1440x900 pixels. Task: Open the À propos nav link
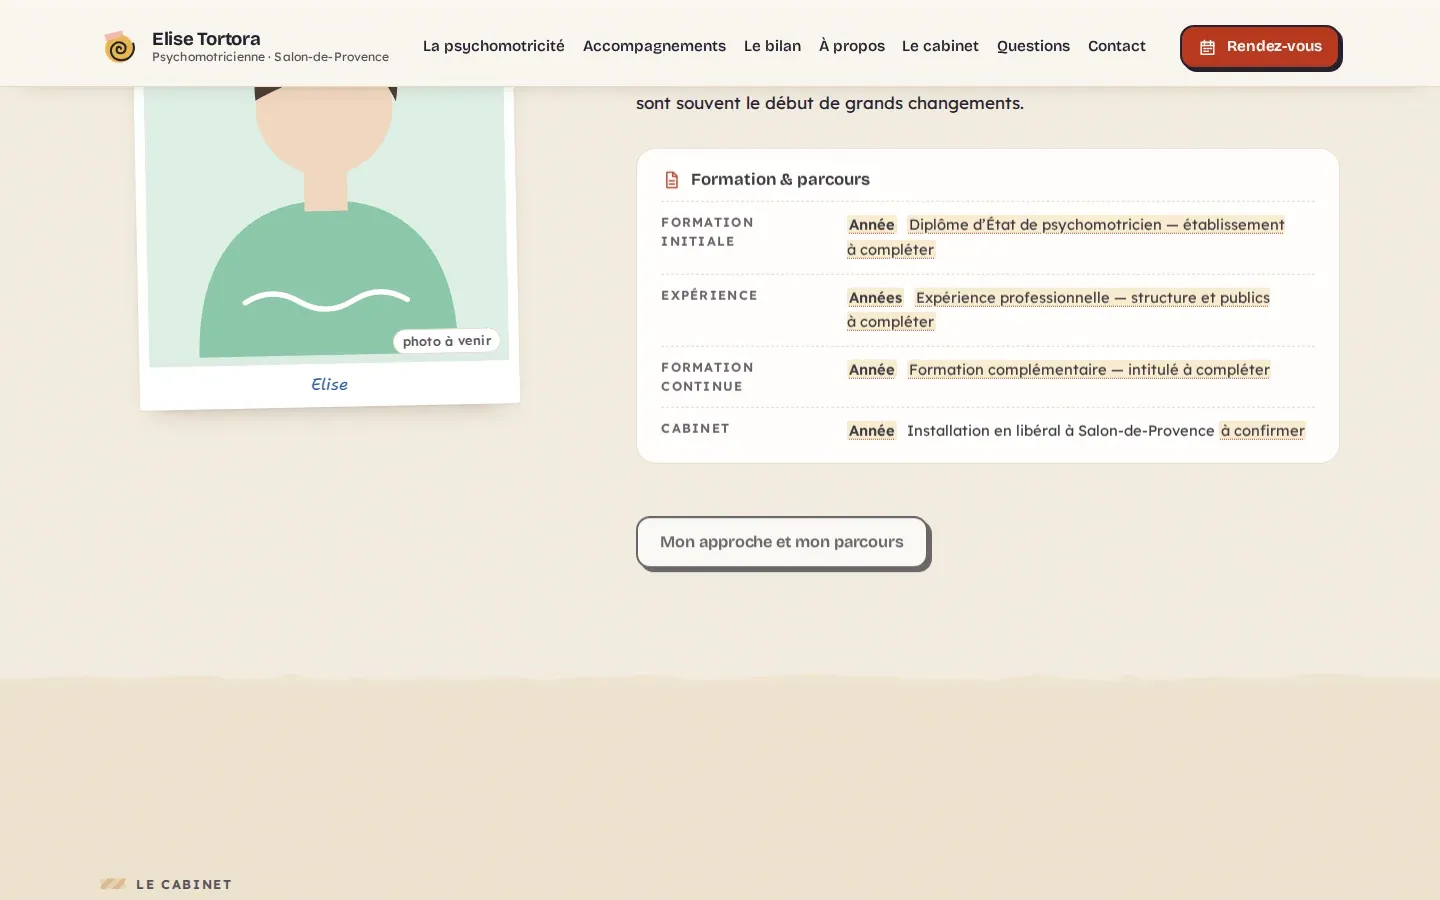pos(852,46)
